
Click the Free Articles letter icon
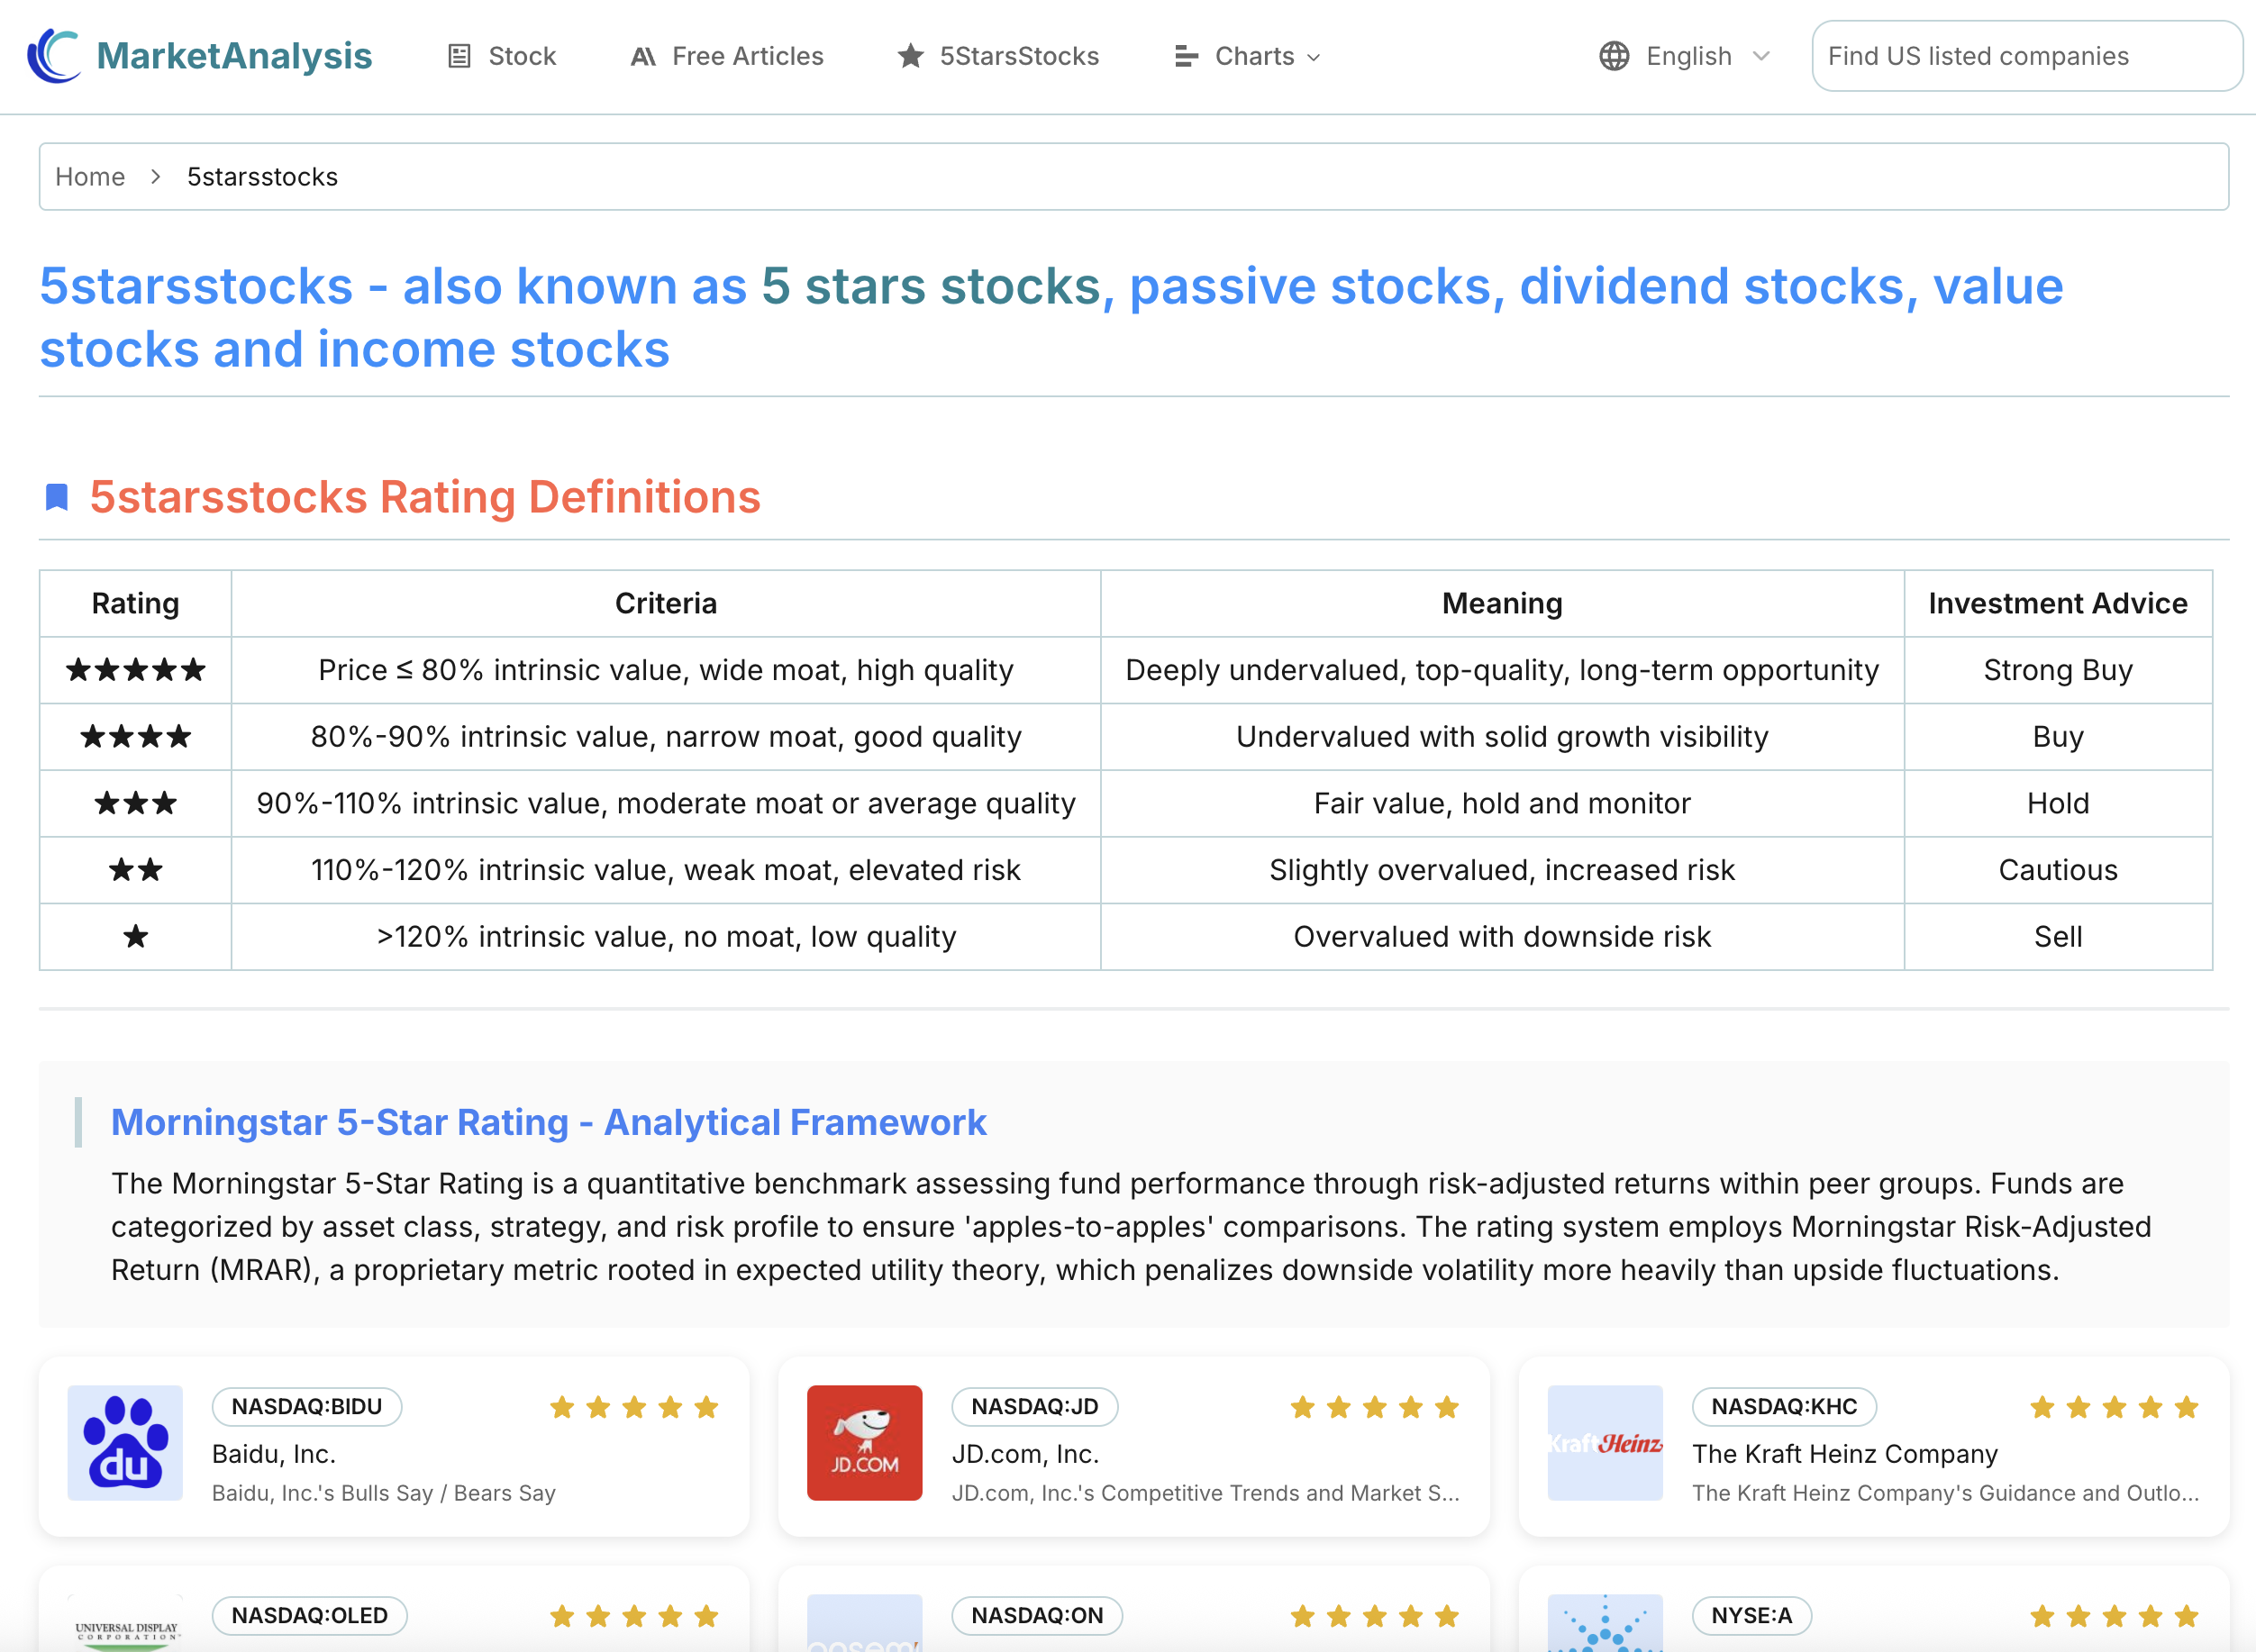tap(643, 57)
